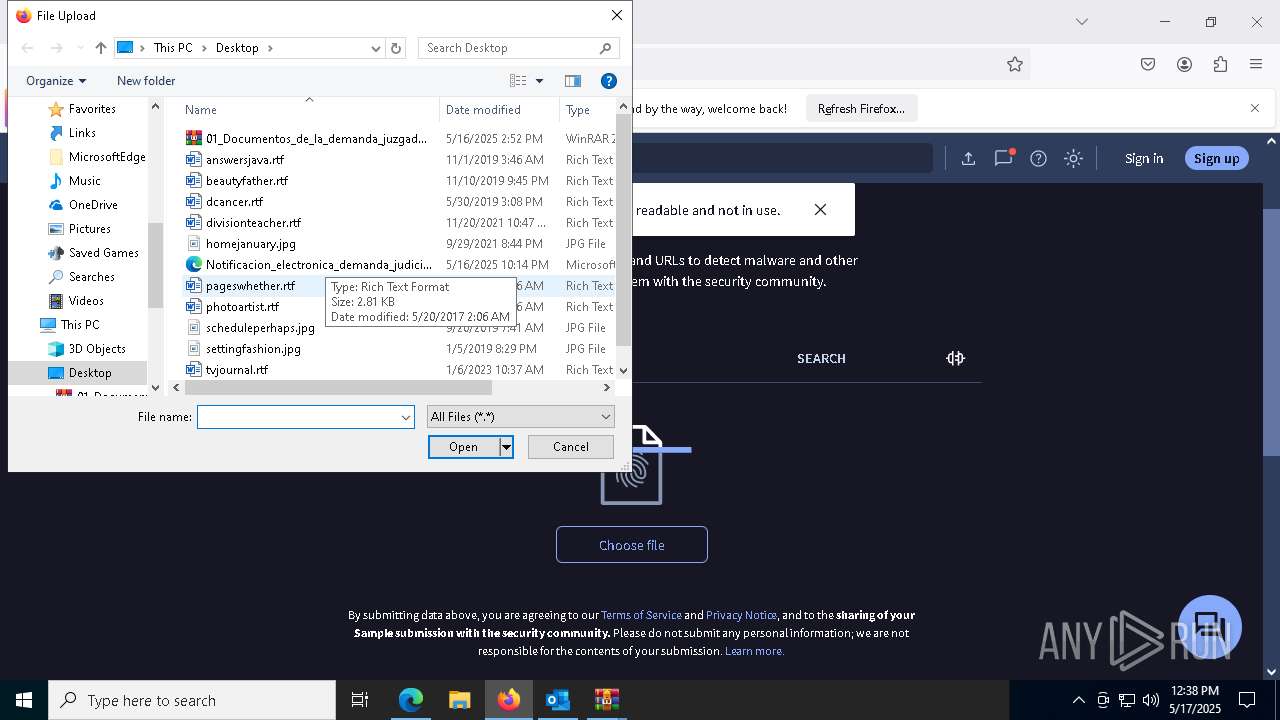The height and width of the screenshot is (720, 1280).
Task: Open File Explorer from taskbar
Action: (x=459, y=700)
